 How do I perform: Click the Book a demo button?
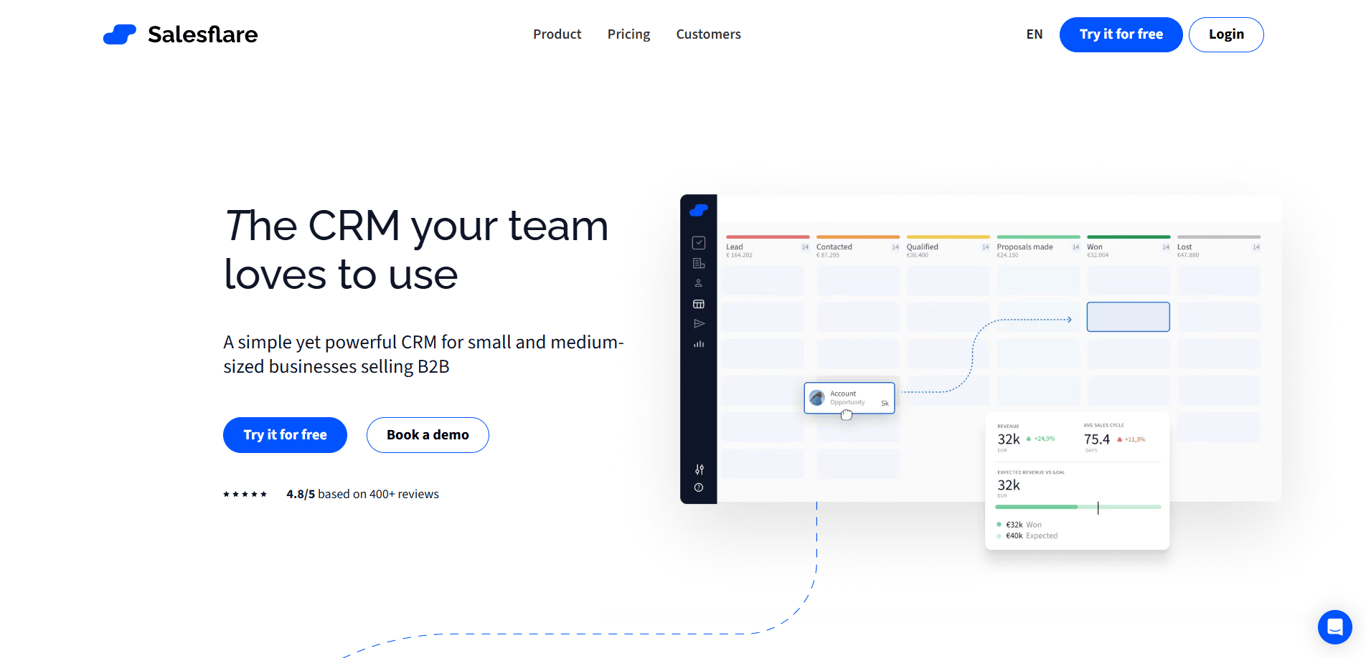coord(428,435)
